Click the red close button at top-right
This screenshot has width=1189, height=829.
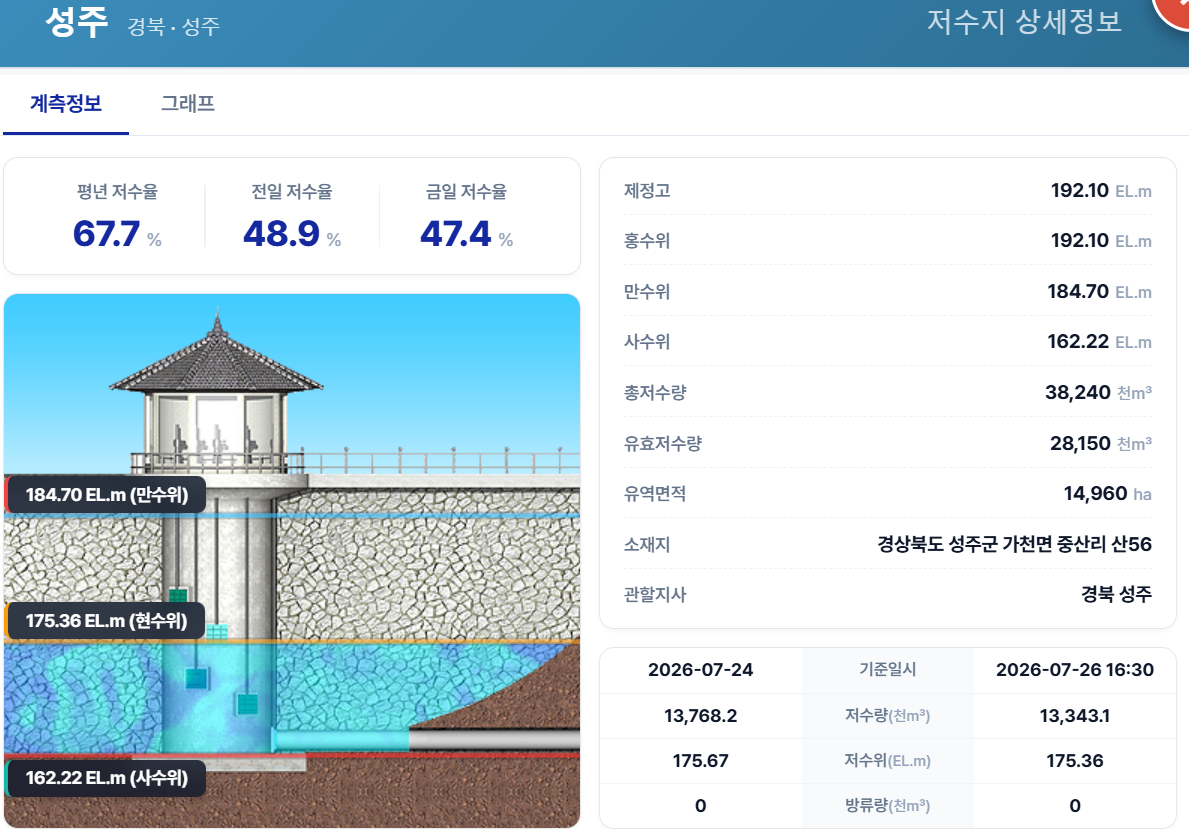point(1174,9)
